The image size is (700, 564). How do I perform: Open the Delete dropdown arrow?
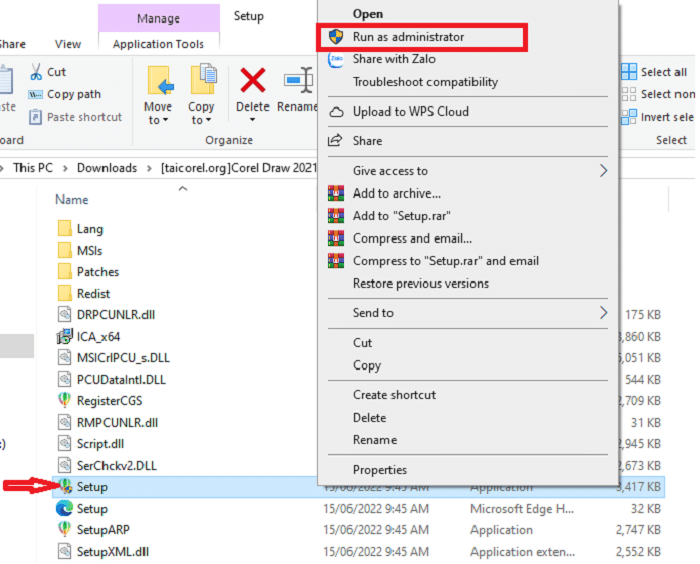click(252, 120)
